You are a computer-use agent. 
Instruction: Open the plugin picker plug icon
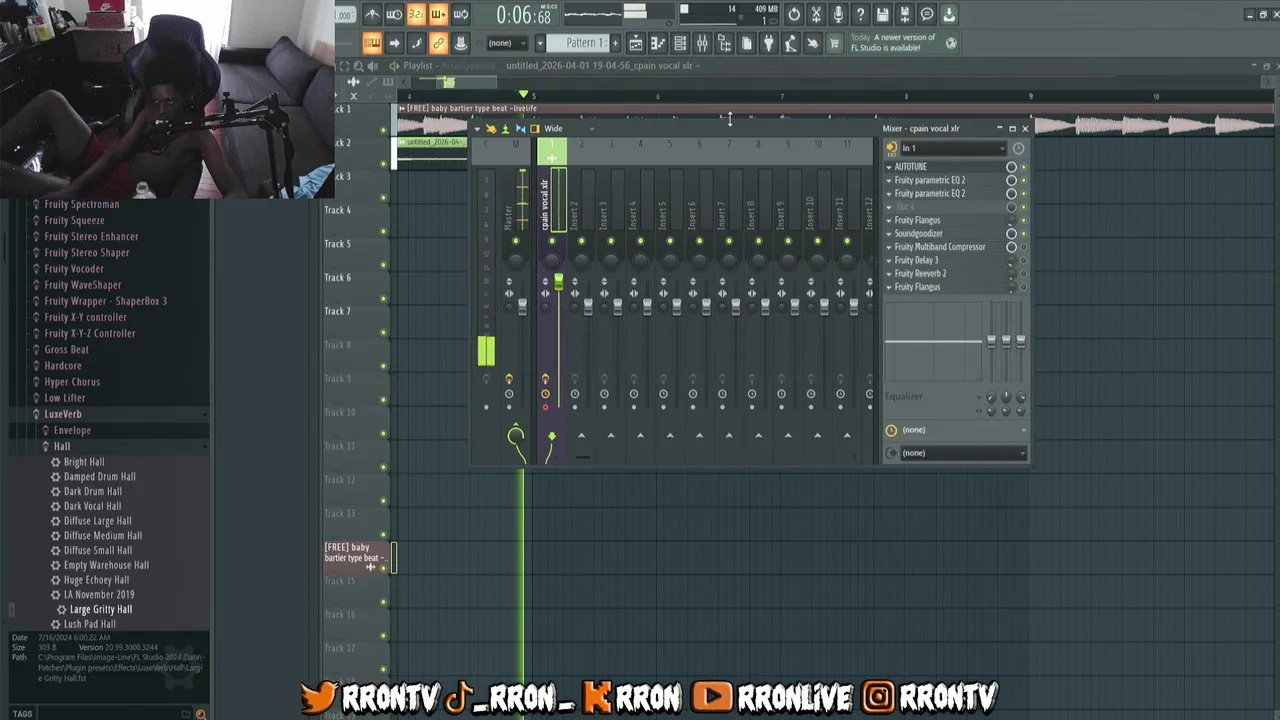click(x=768, y=43)
